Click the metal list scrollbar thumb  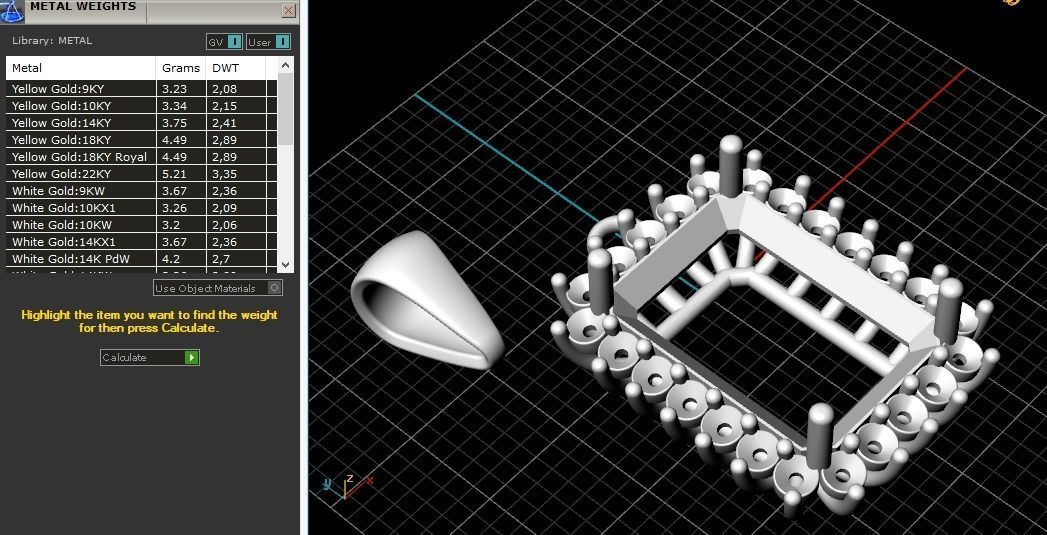[x=286, y=109]
